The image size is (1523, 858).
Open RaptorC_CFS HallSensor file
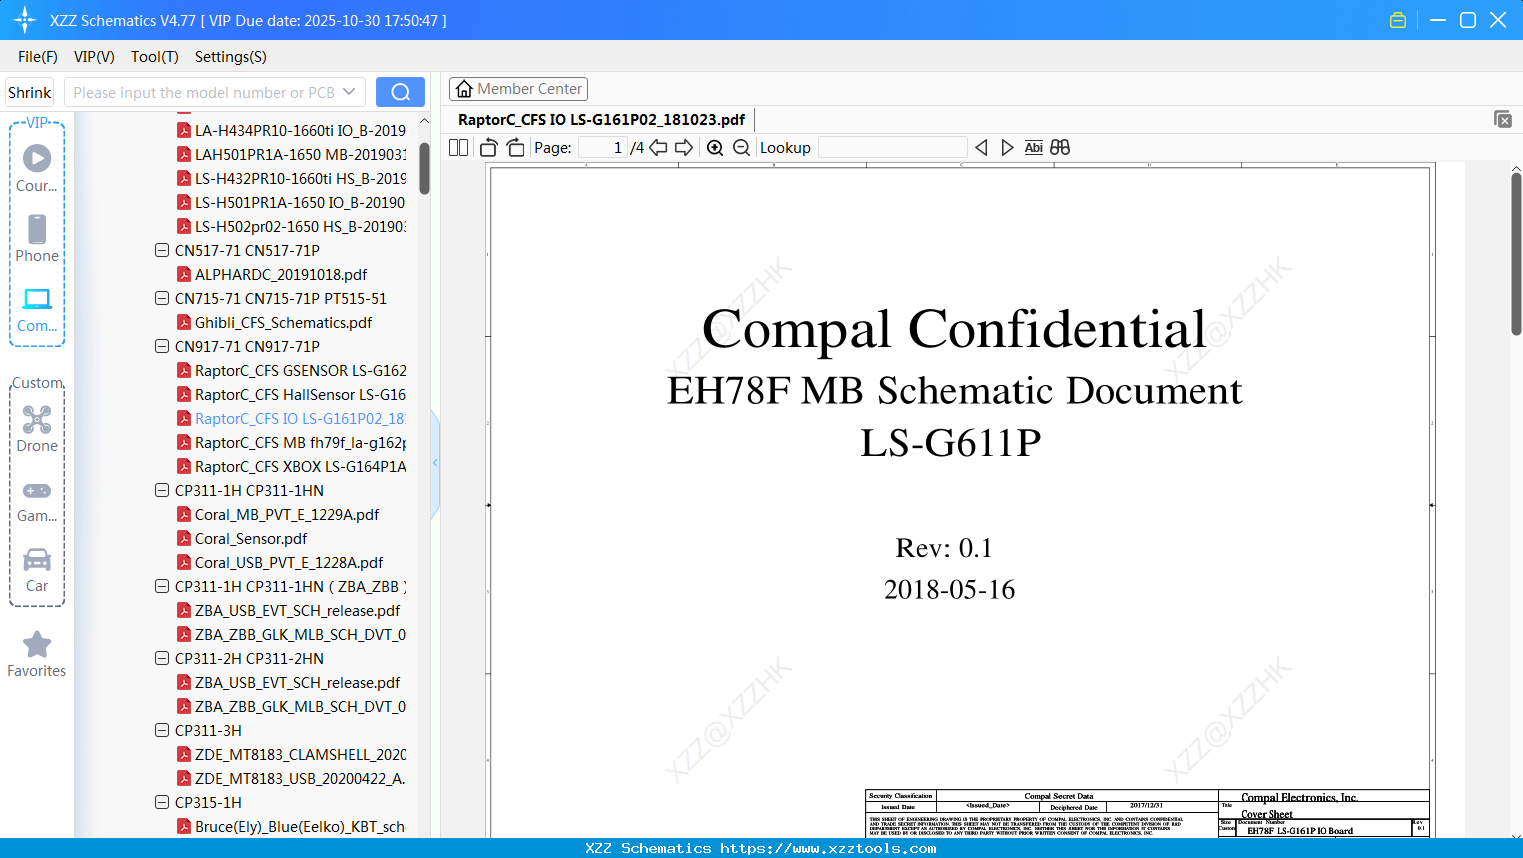300,394
